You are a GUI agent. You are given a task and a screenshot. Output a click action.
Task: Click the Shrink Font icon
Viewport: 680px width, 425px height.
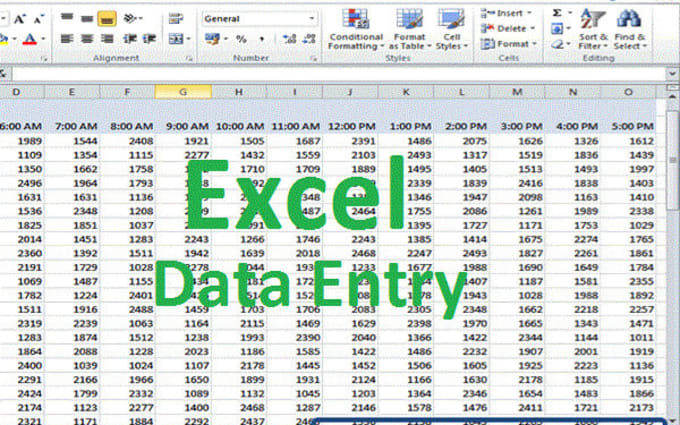coord(39,19)
